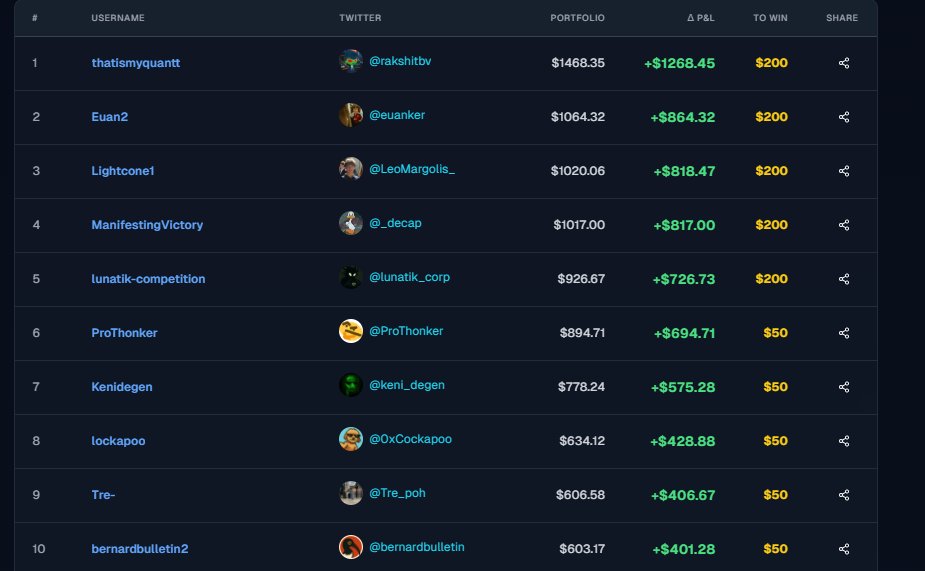Click rank number 10
This screenshot has width=925, height=571.
point(38,549)
